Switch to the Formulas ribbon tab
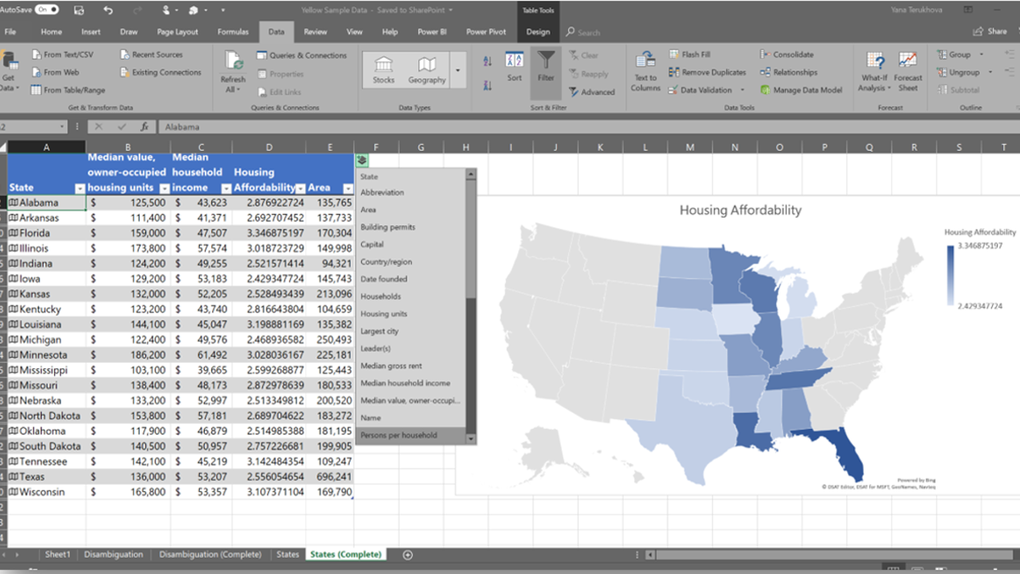The image size is (1020, 574). tap(233, 32)
